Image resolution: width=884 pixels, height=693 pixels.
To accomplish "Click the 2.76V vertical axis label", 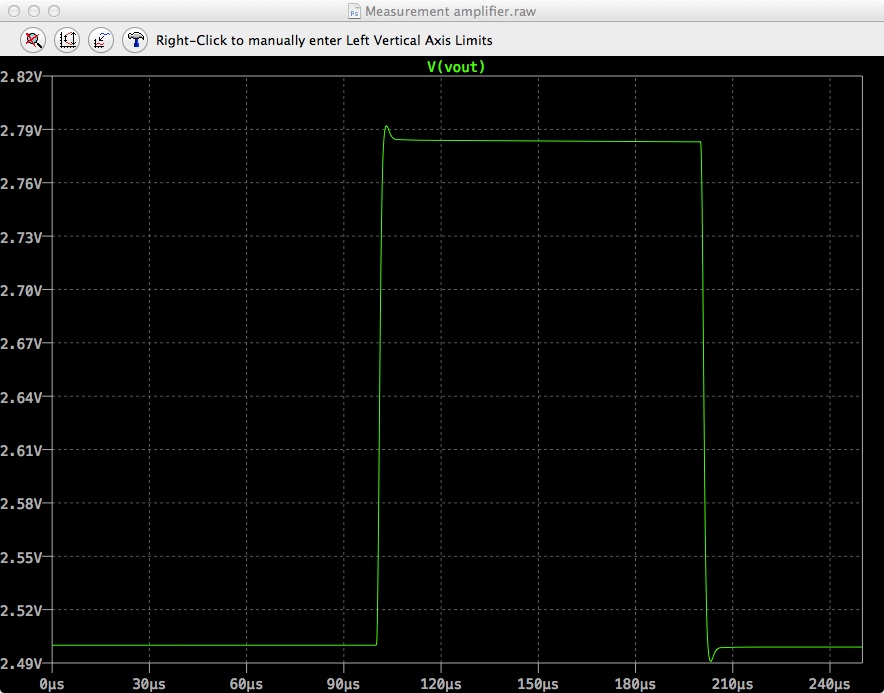I will point(21,184).
